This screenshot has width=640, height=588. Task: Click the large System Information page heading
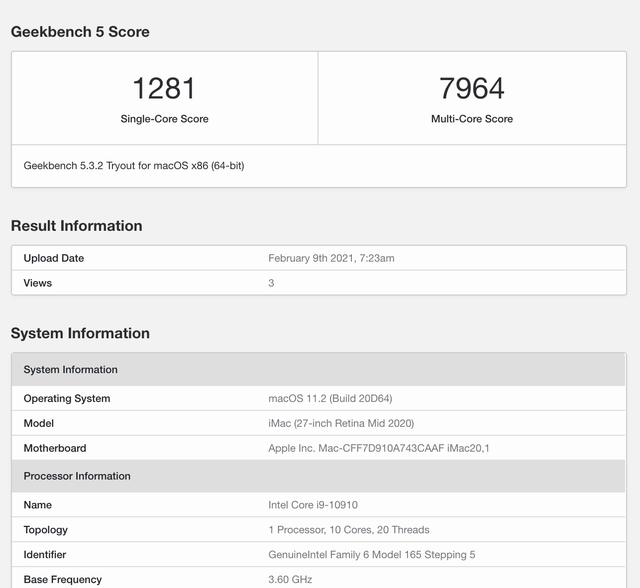pyautogui.click(x=80, y=333)
